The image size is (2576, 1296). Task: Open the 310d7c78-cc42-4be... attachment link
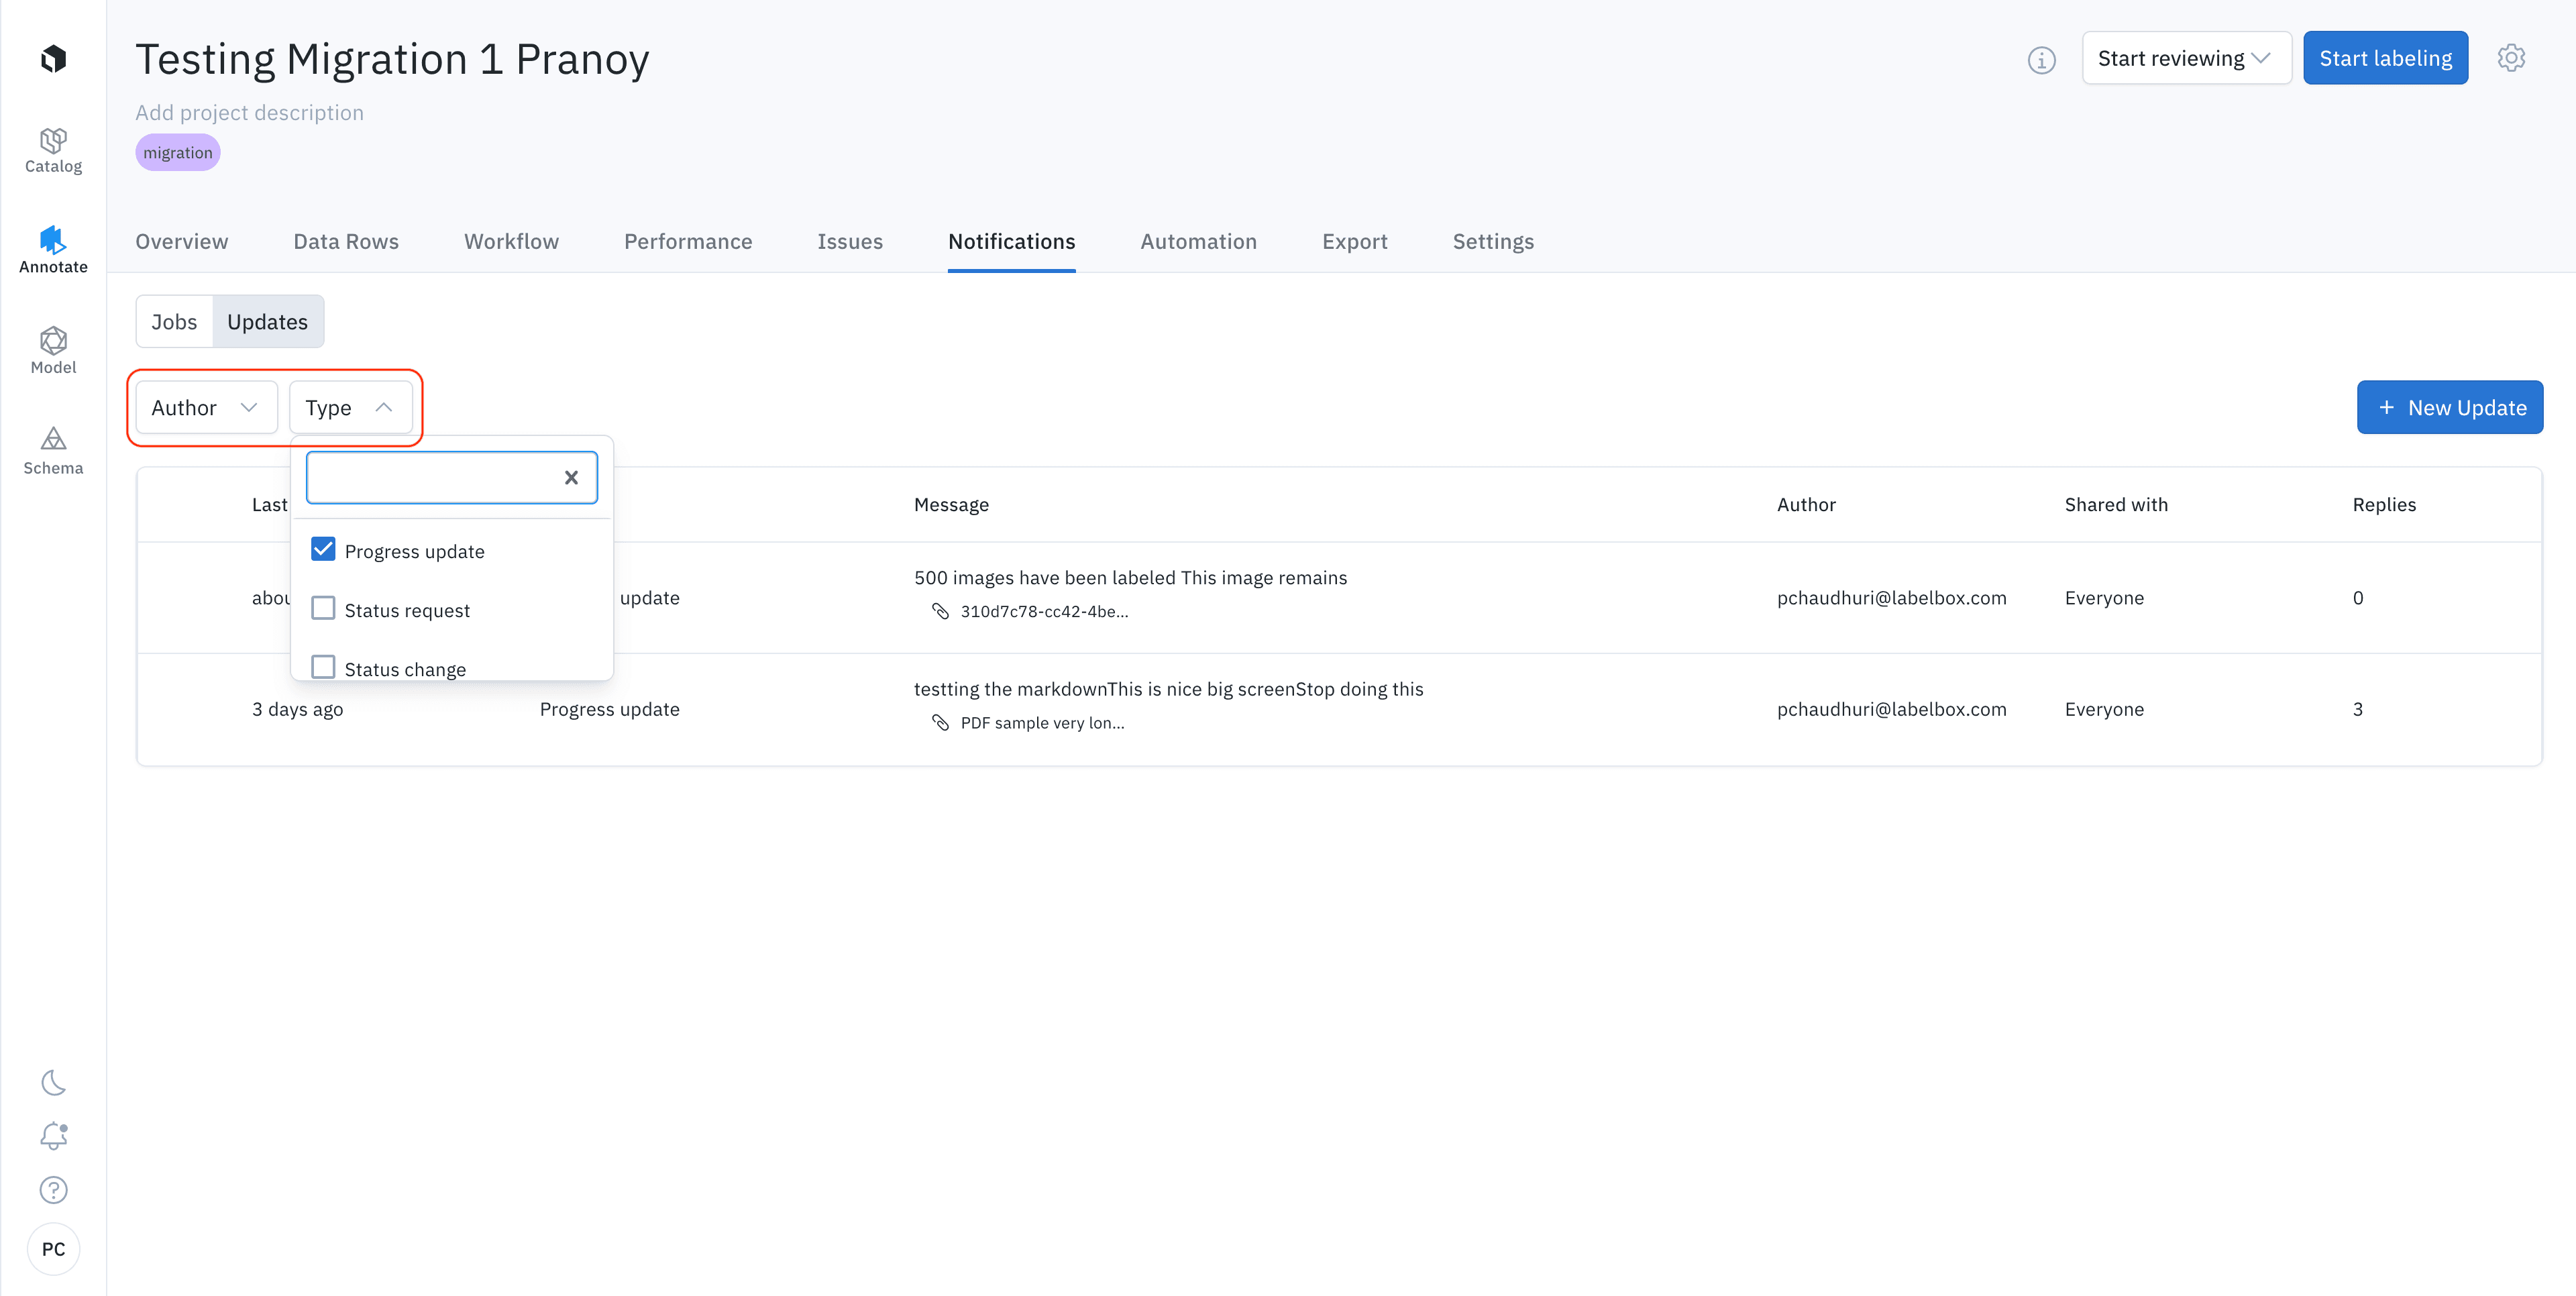(x=1044, y=612)
